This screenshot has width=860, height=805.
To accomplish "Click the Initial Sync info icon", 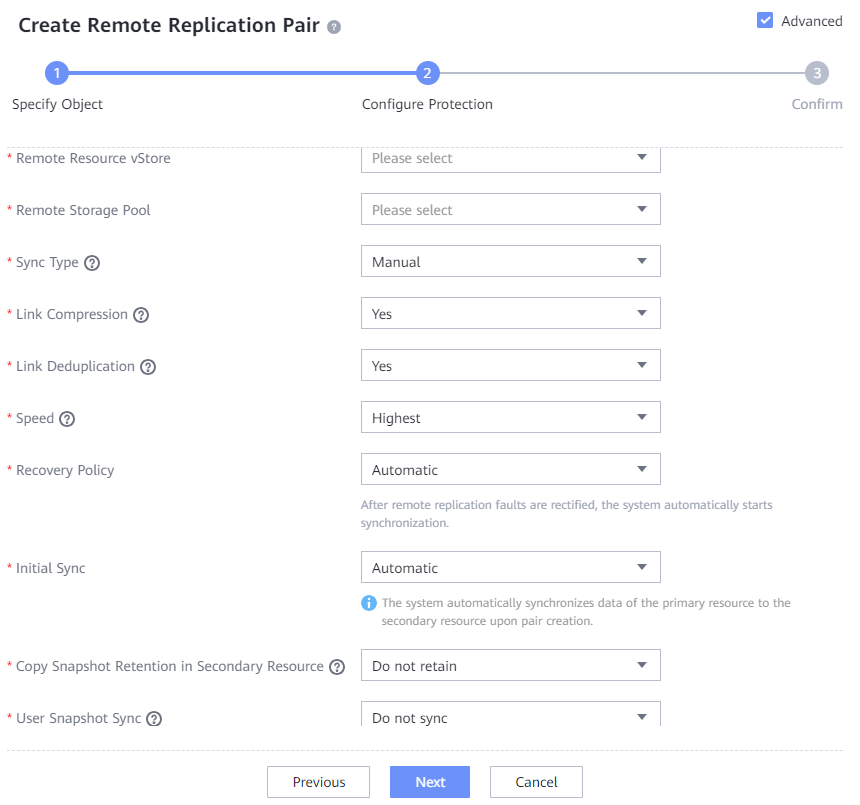I will coord(369,603).
